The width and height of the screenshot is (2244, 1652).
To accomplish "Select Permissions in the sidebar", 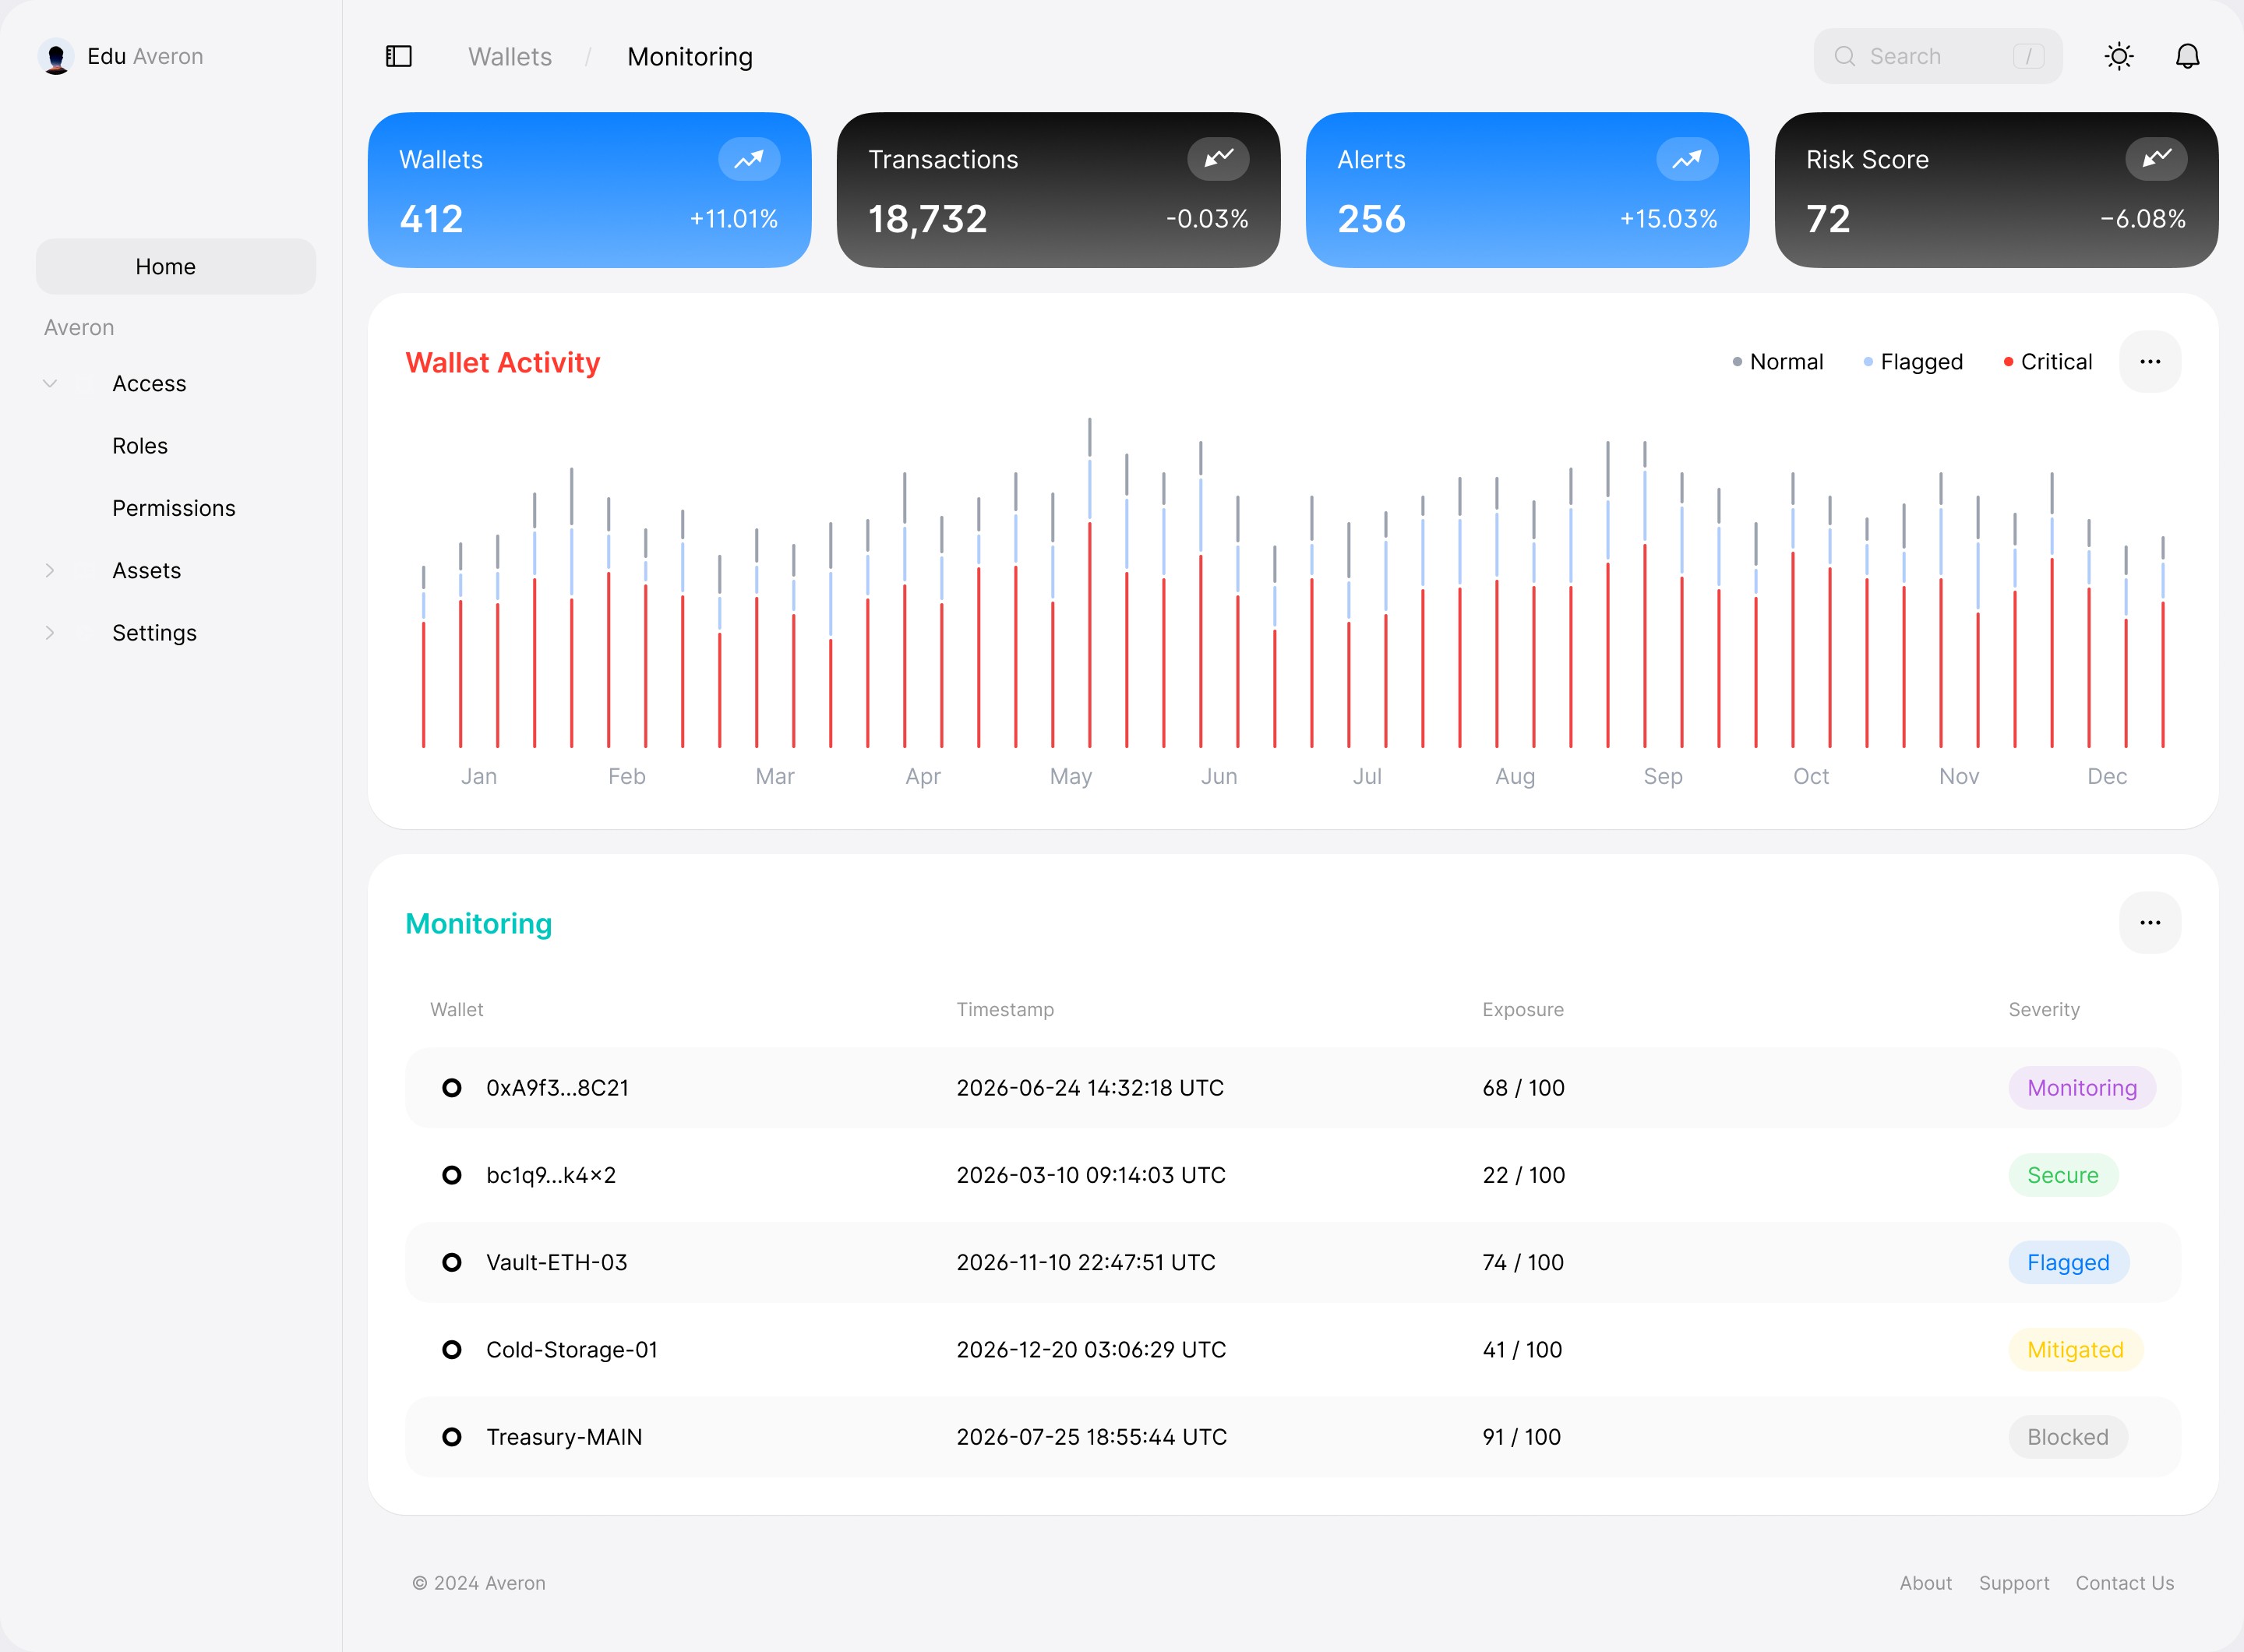I will coord(173,508).
